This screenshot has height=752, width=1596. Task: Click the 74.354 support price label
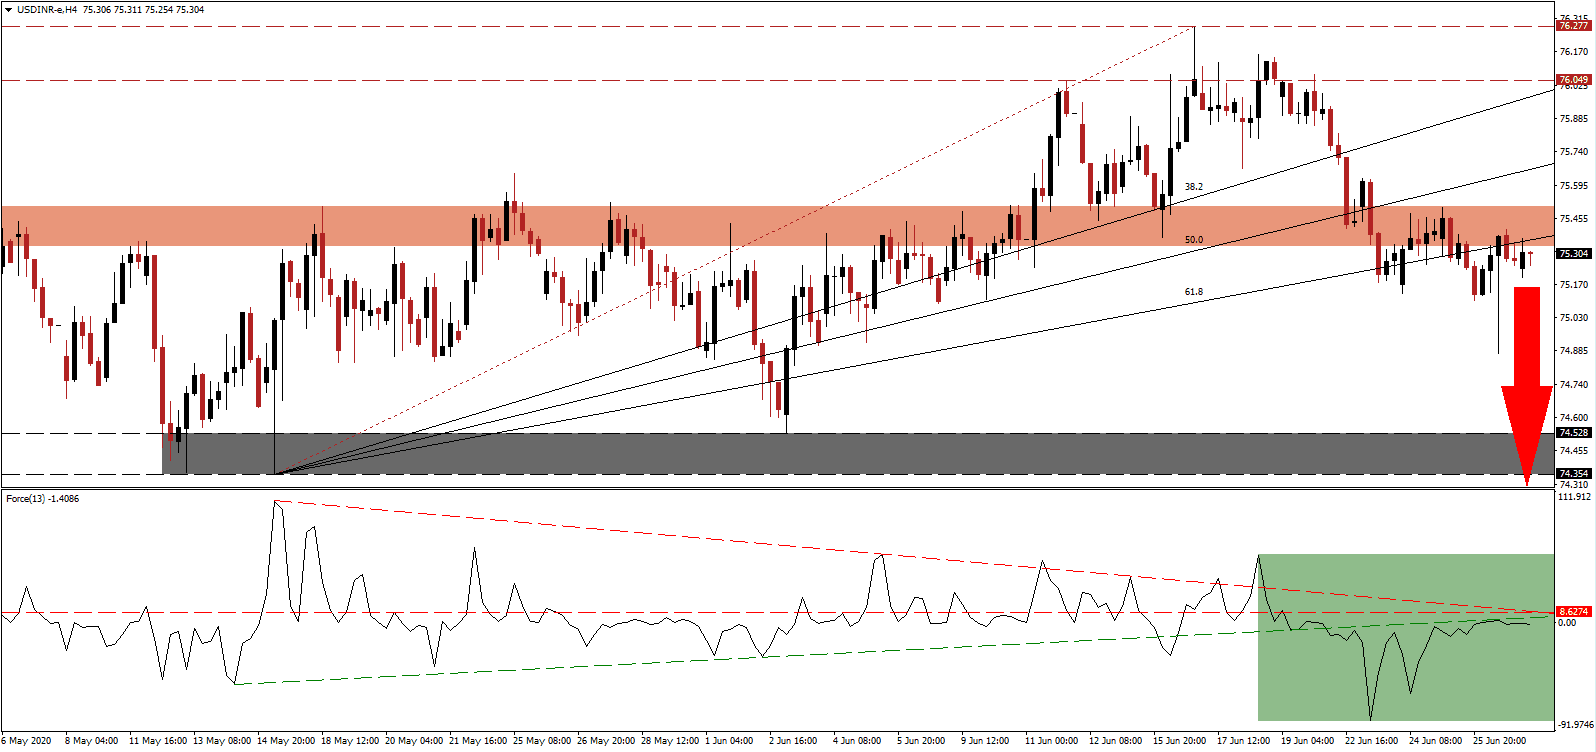click(x=1573, y=474)
